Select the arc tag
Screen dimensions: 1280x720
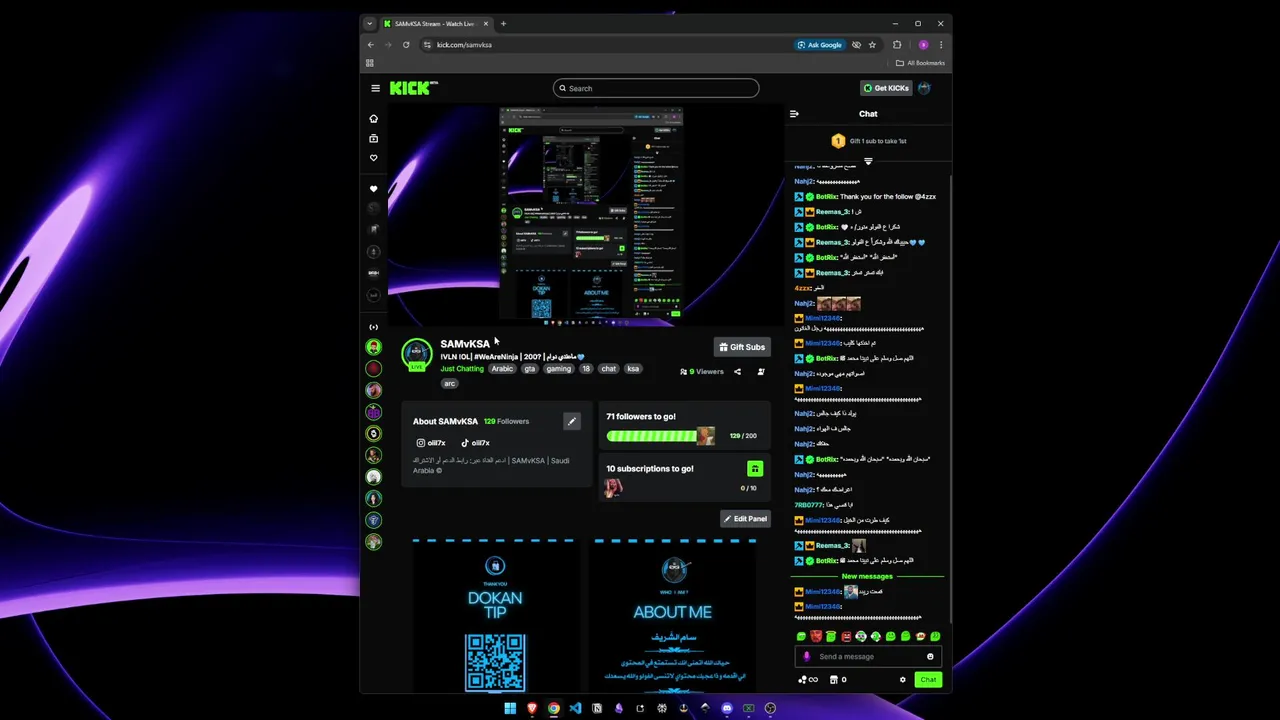coord(449,383)
